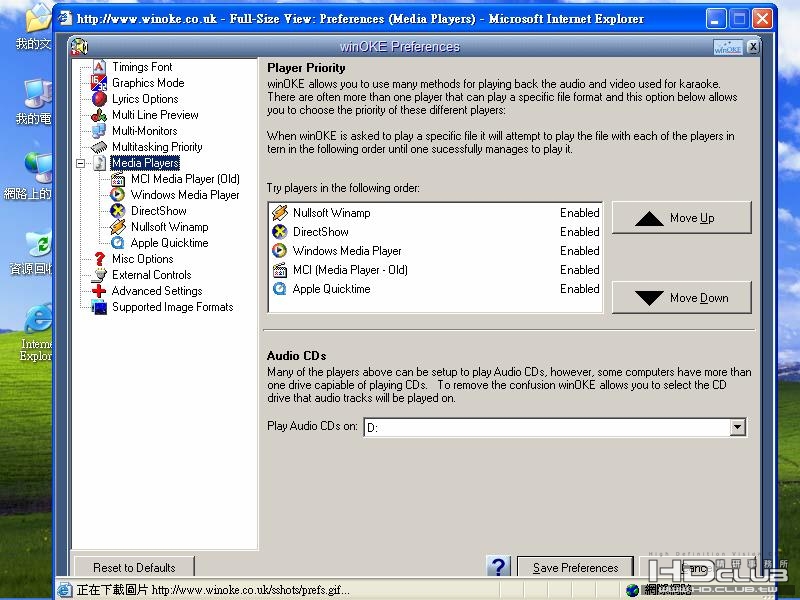Click the MCI Media Player (Old) tree icon
This screenshot has width=800, height=600.
pos(118,179)
